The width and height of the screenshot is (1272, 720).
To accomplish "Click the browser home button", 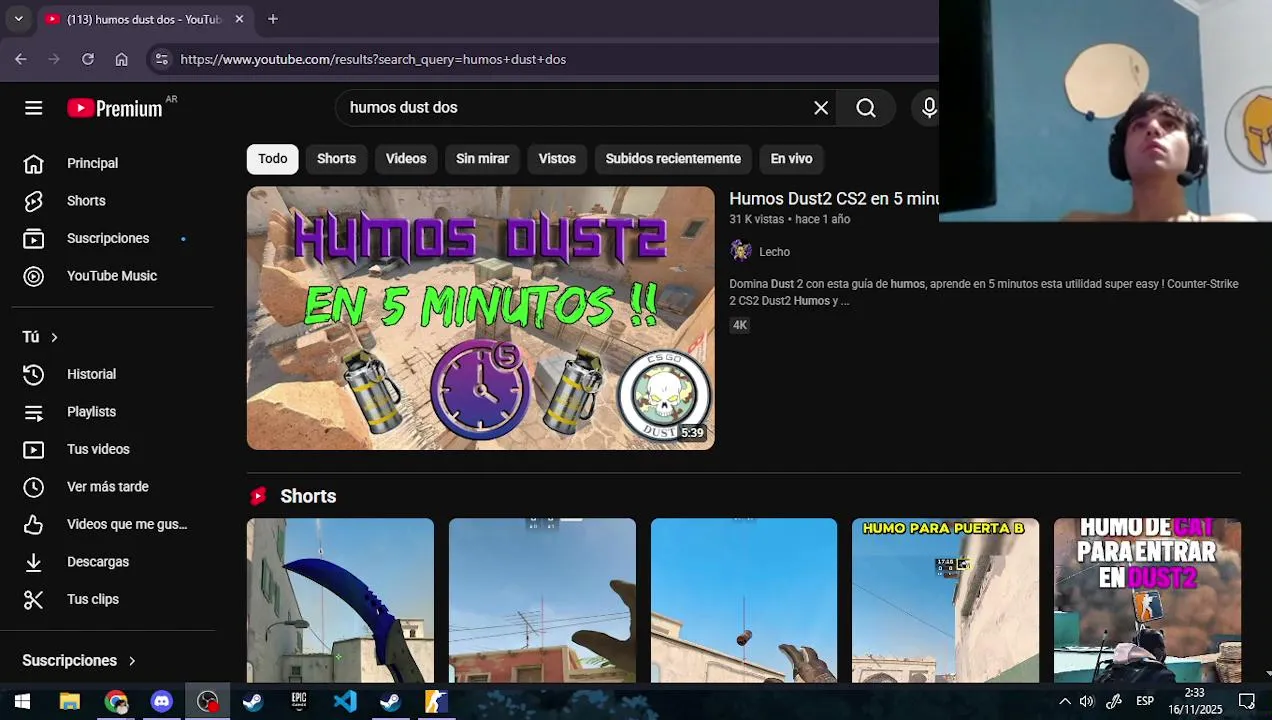I will pyautogui.click(x=122, y=59).
